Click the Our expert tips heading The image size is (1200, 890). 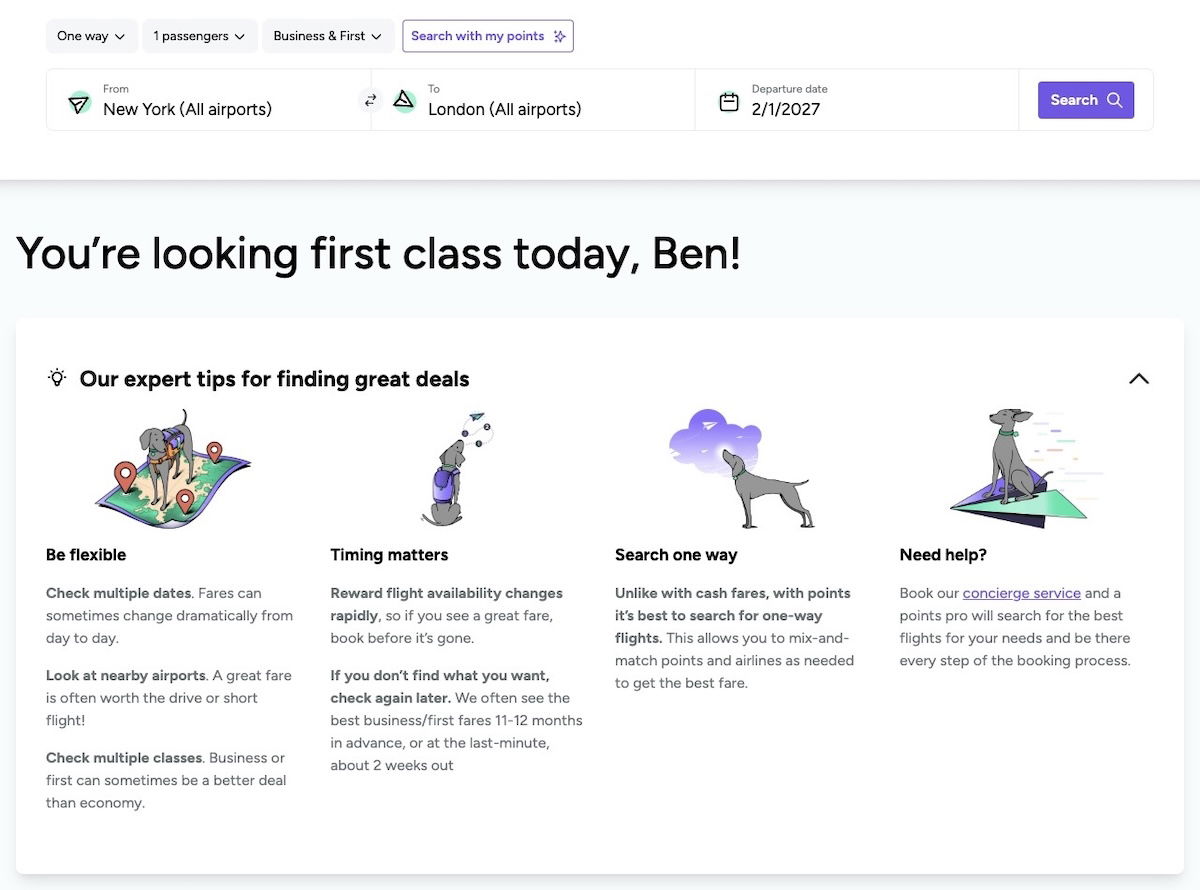274,379
